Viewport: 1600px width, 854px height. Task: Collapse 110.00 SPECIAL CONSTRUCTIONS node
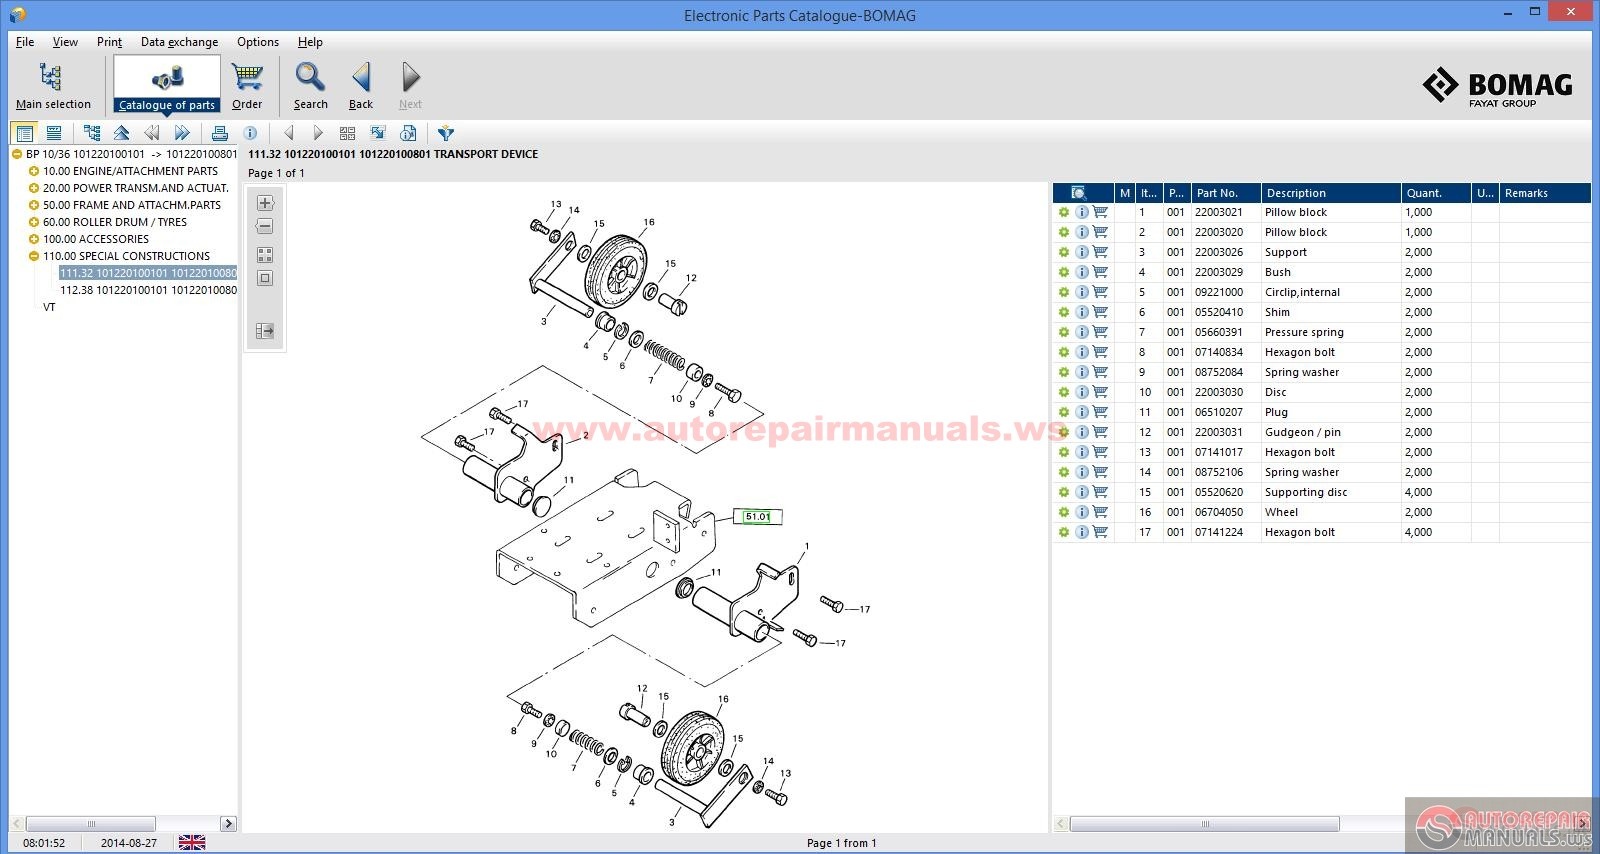[x=34, y=256]
